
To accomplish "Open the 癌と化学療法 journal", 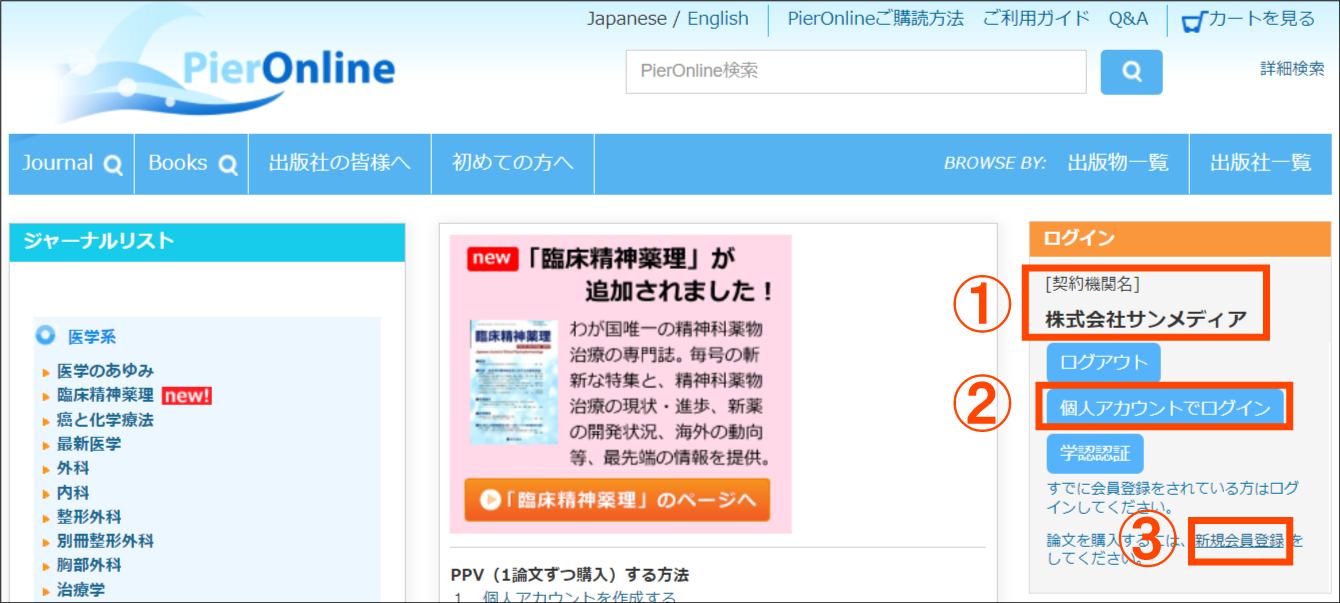I will pyautogui.click(x=105, y=420).
